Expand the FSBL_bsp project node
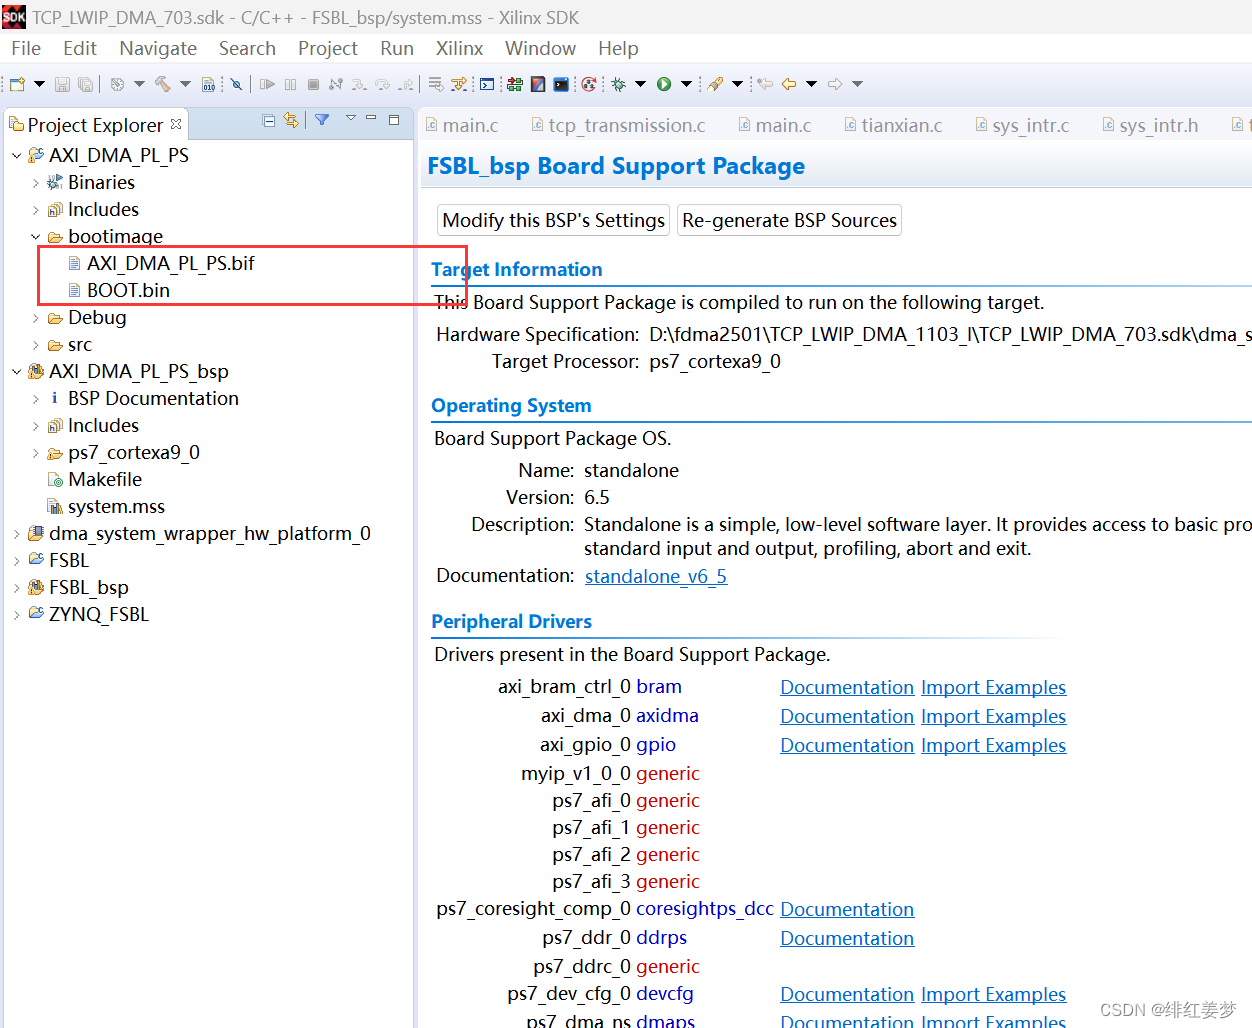1252x1028 pixels. click(x=16, y=587)
